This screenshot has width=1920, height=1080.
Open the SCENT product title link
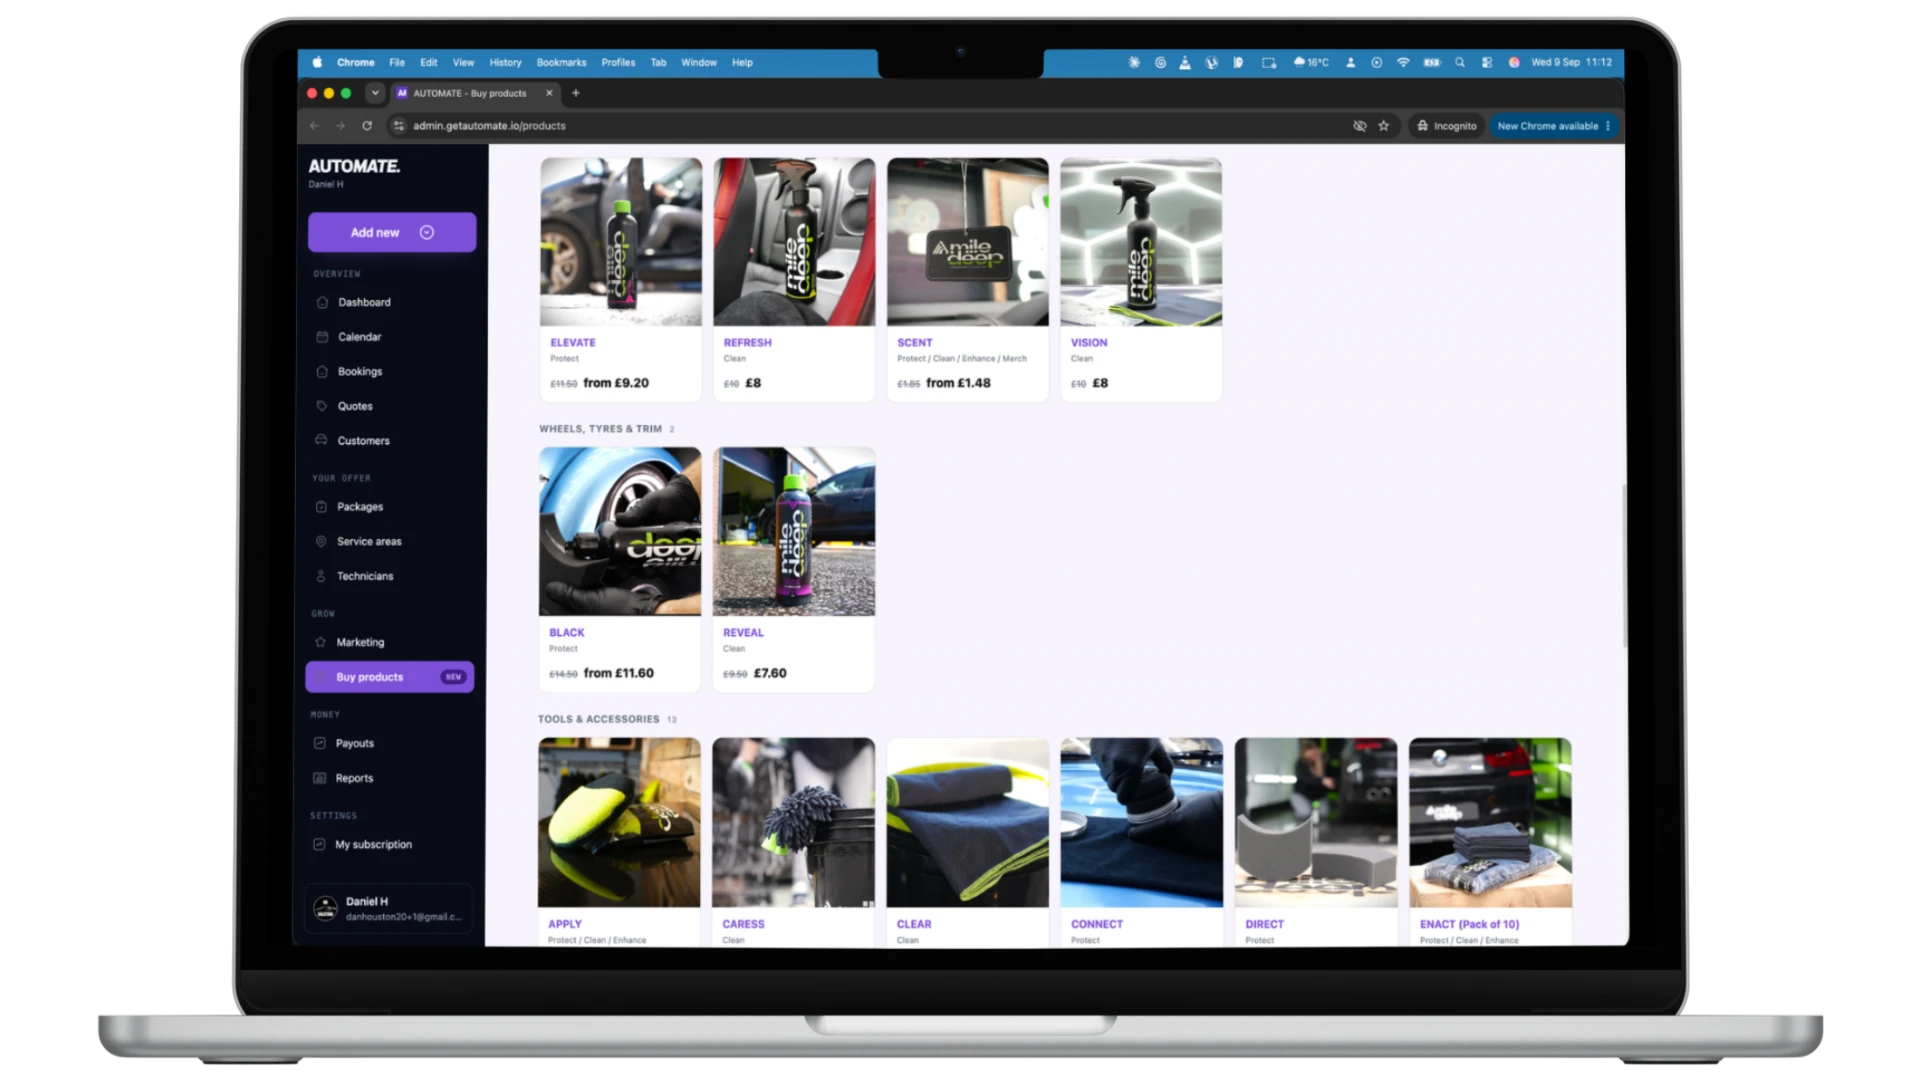pos(914,342)
